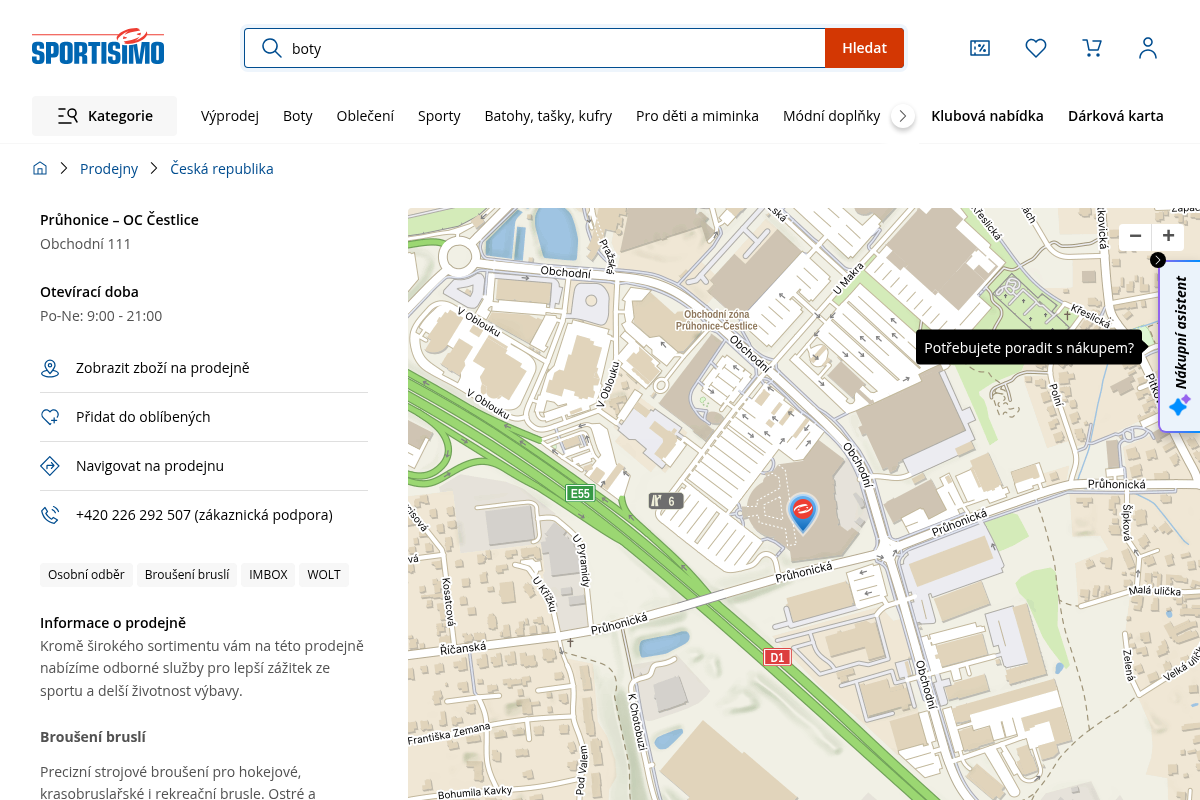Close the shopping assistant tooltip
The width and height of the screenshot is (1200, 800).
tap(1158, 260)
